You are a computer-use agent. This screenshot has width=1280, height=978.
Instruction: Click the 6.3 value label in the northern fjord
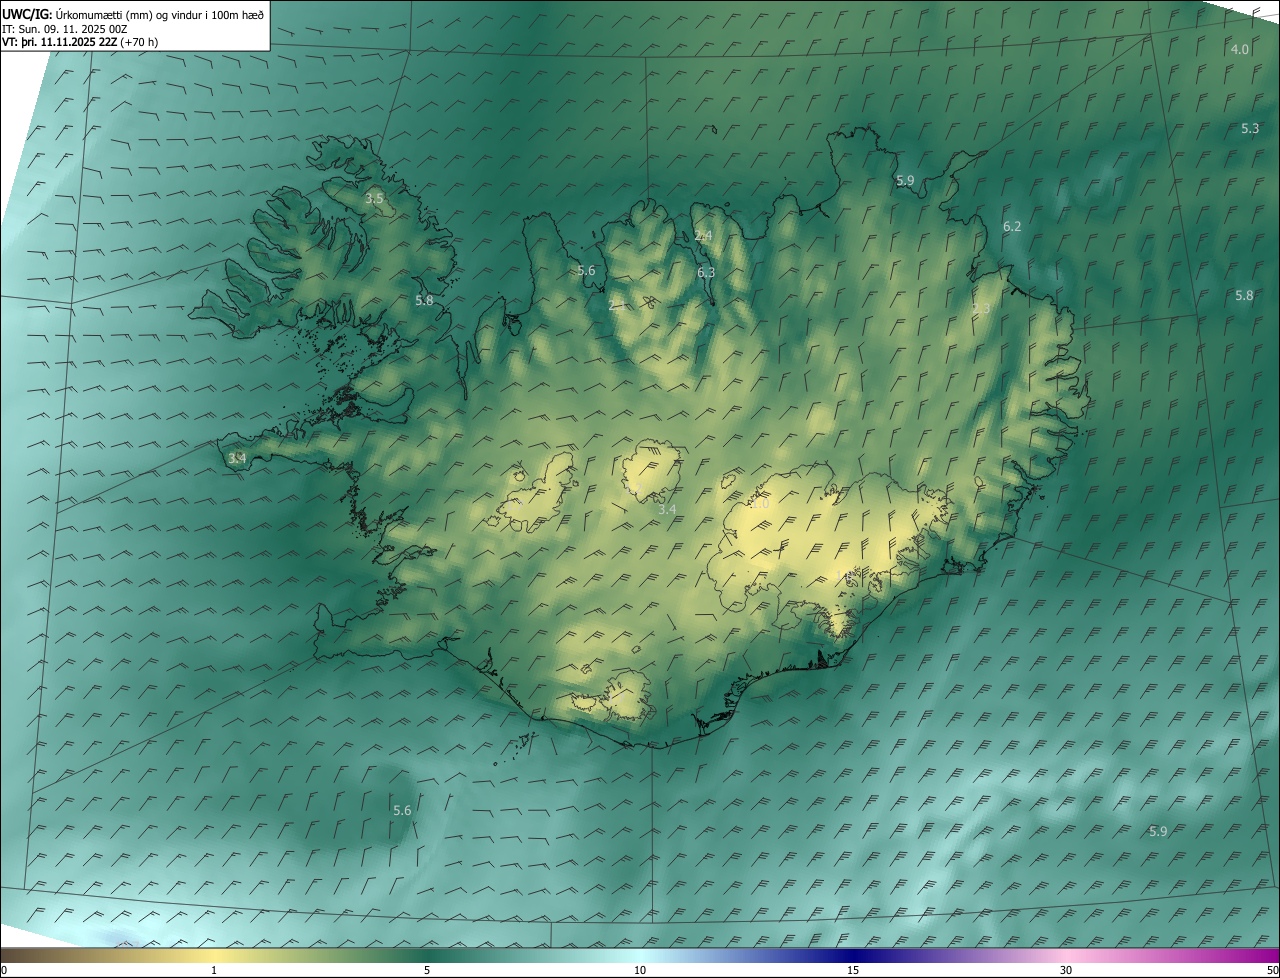706,272
